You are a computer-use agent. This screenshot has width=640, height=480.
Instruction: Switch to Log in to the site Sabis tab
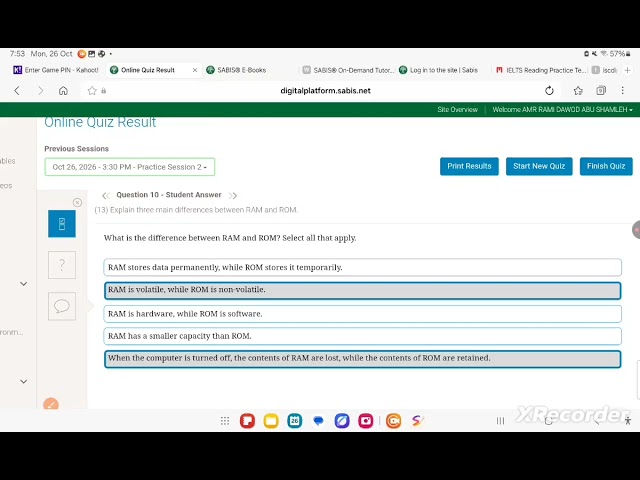click(438, 70)
